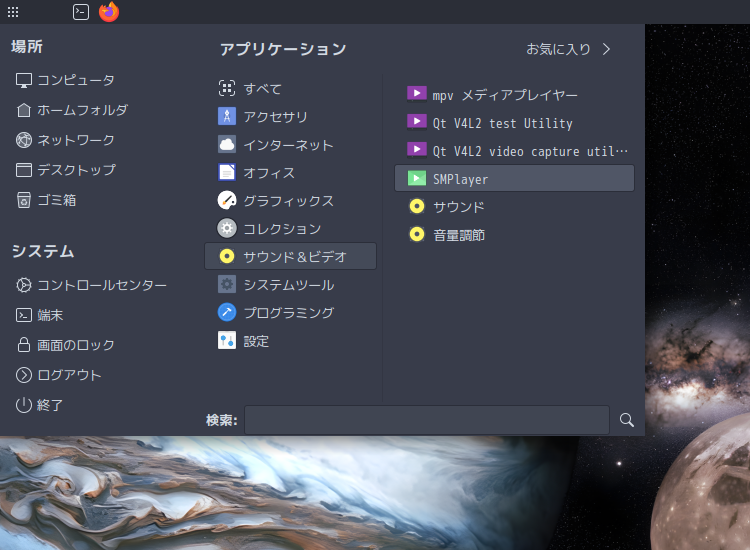Launch SMPlayer
Viewport: 750px width, 550px height.
click(x=514, y=178)
